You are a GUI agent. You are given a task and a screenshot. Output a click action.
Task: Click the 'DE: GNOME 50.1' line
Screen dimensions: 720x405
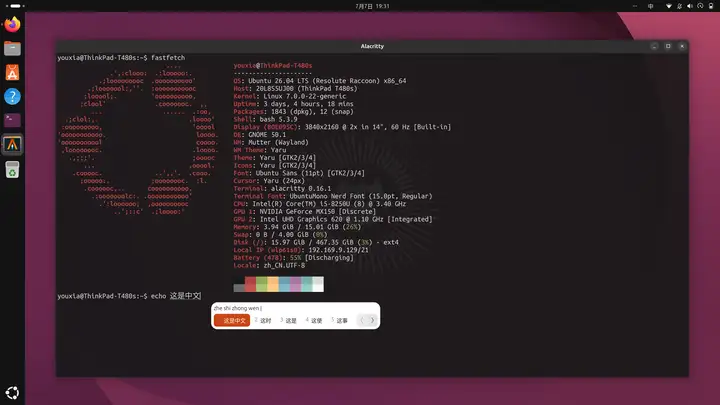pos(259,135)
